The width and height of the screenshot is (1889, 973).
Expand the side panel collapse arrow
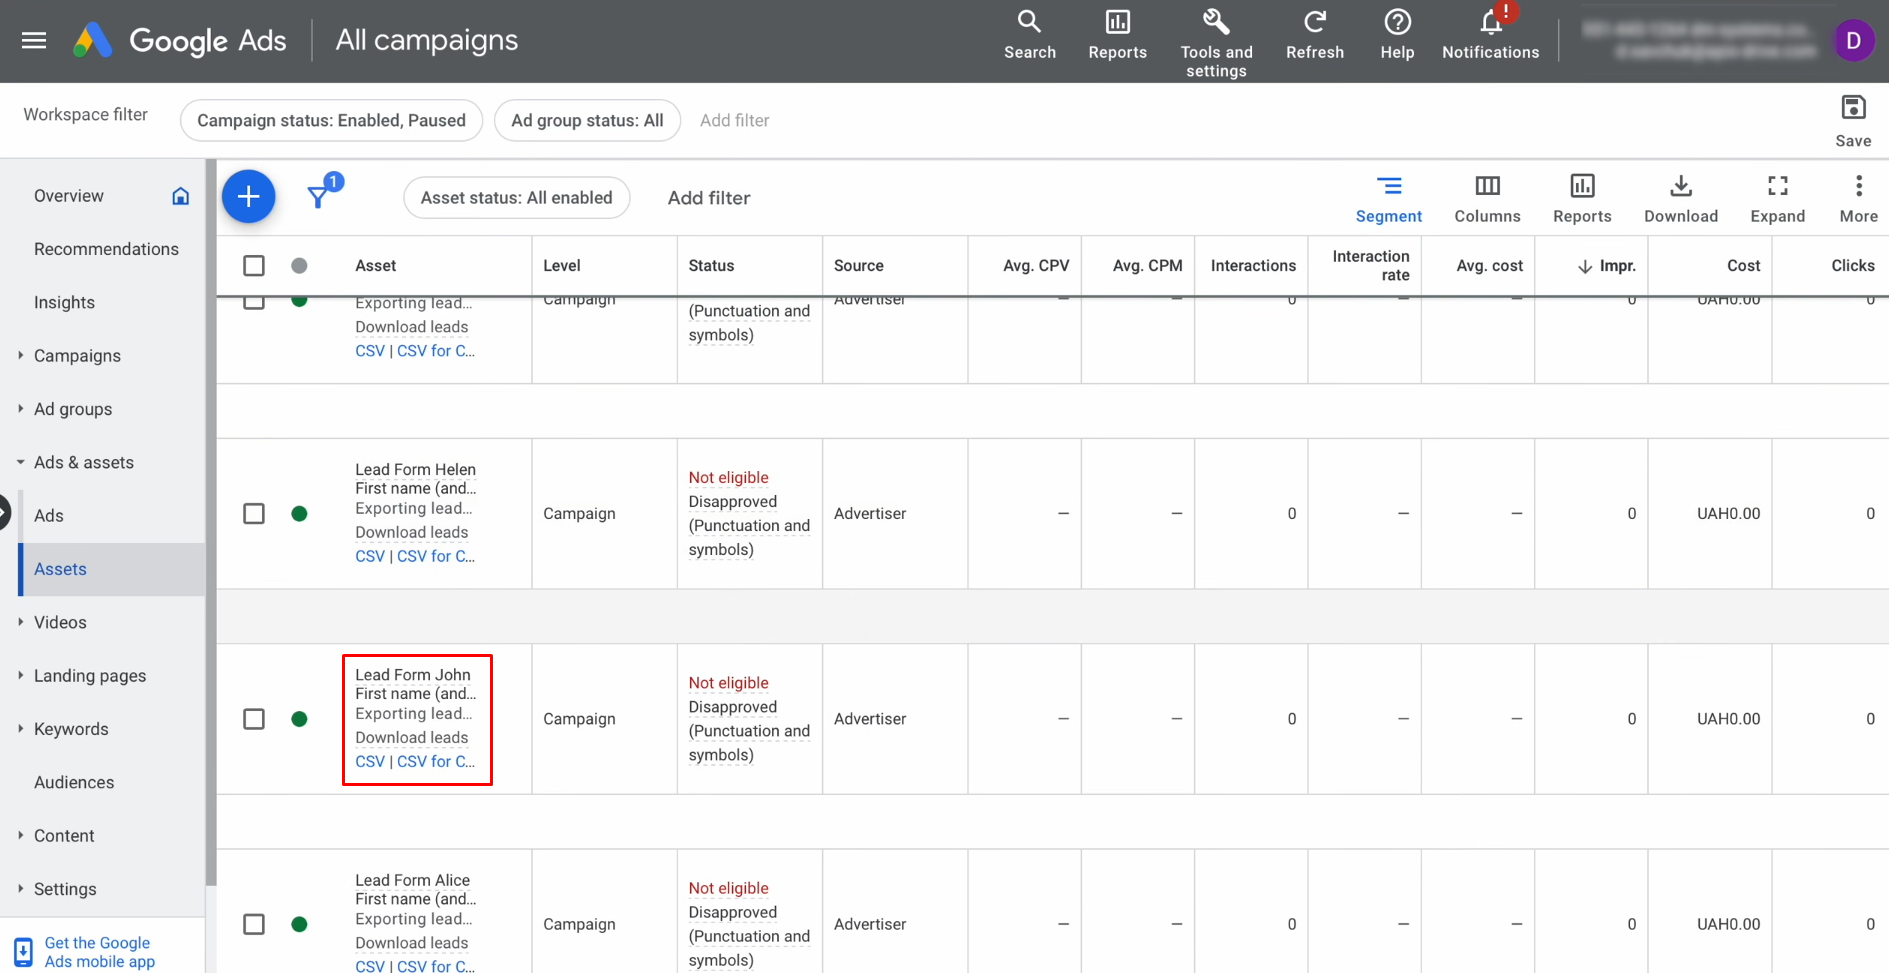tap(4, 512)
